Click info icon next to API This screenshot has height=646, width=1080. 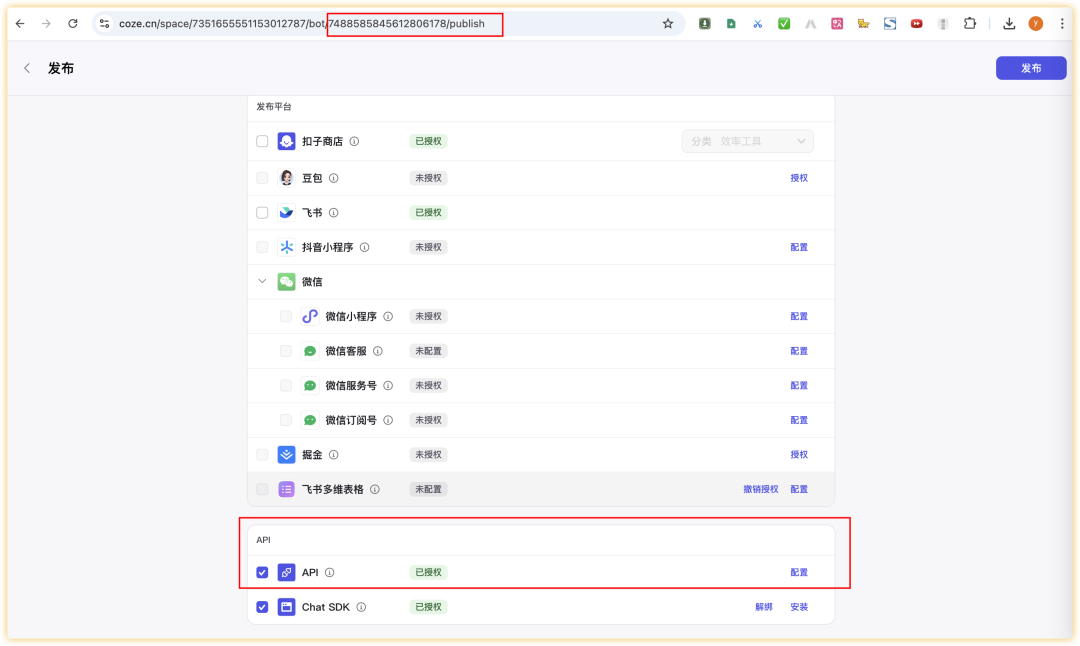pos(329,572)
